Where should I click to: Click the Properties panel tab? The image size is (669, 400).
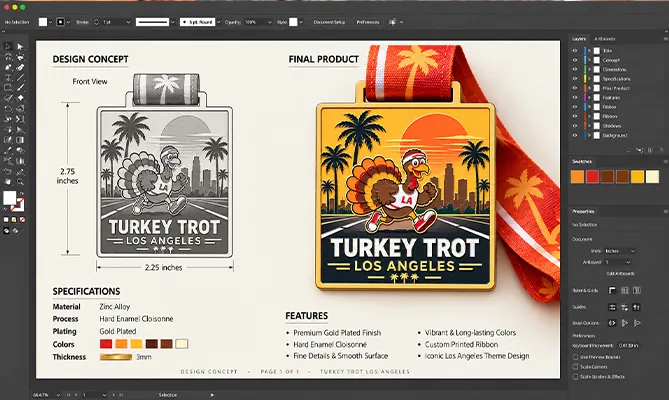coord(583,212)
